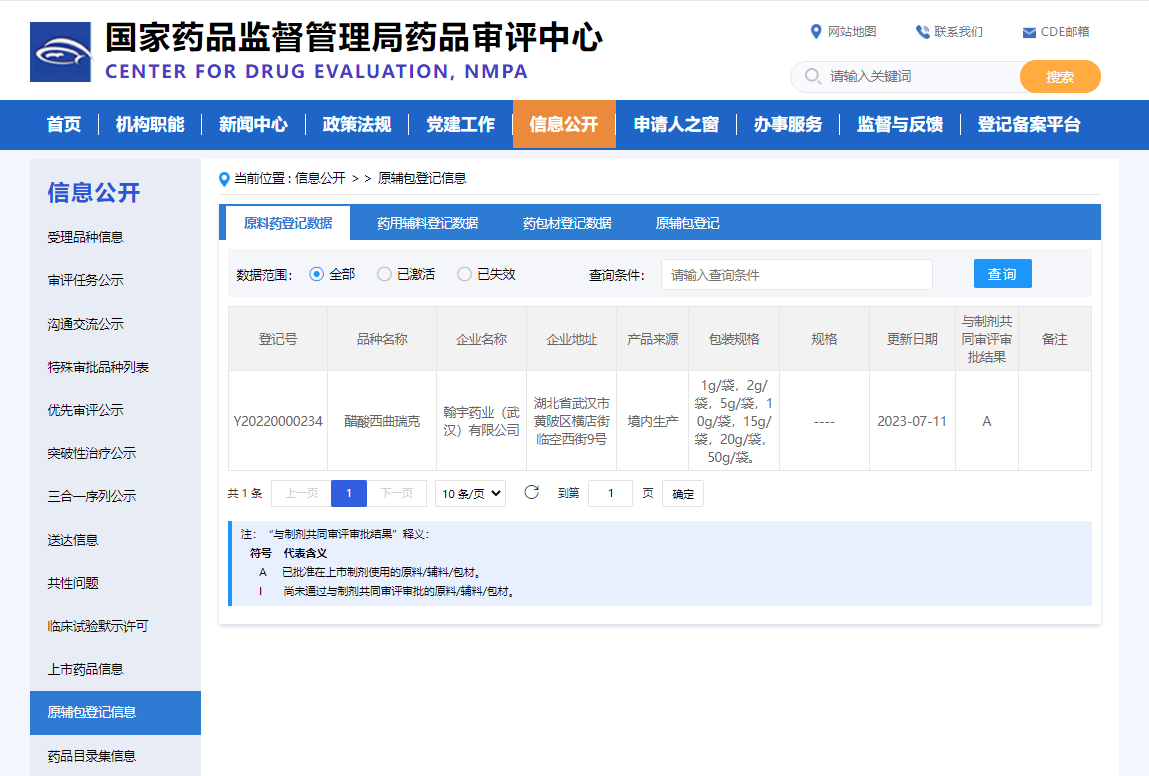Screen dimensions: 1149x776
Task: Click the orange 搜索 button
Action: [1060, 77]
